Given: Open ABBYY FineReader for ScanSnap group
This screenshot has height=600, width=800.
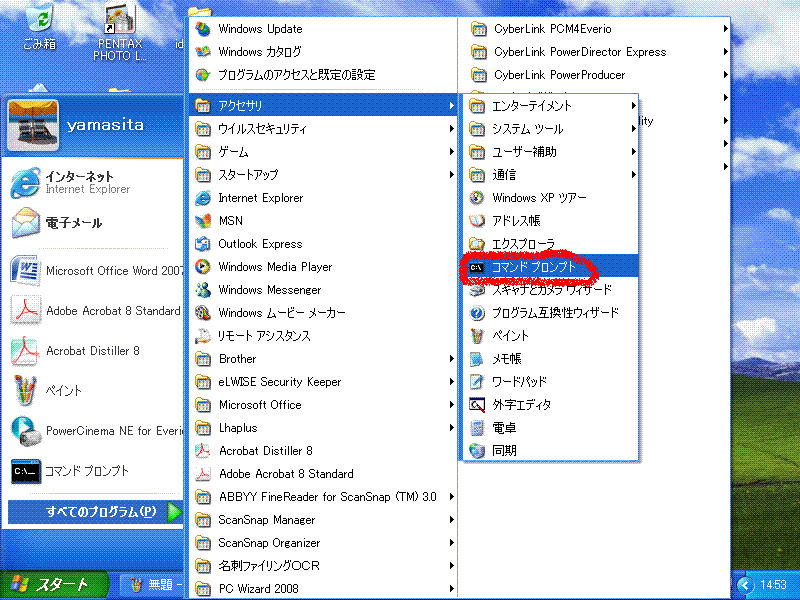Looking at the screenshot, I should 323,496.
